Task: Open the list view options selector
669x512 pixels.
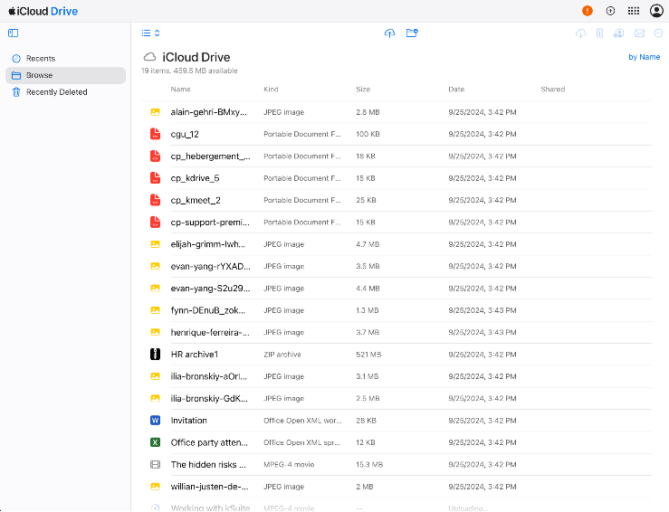Action: click(x=151, y=33)
